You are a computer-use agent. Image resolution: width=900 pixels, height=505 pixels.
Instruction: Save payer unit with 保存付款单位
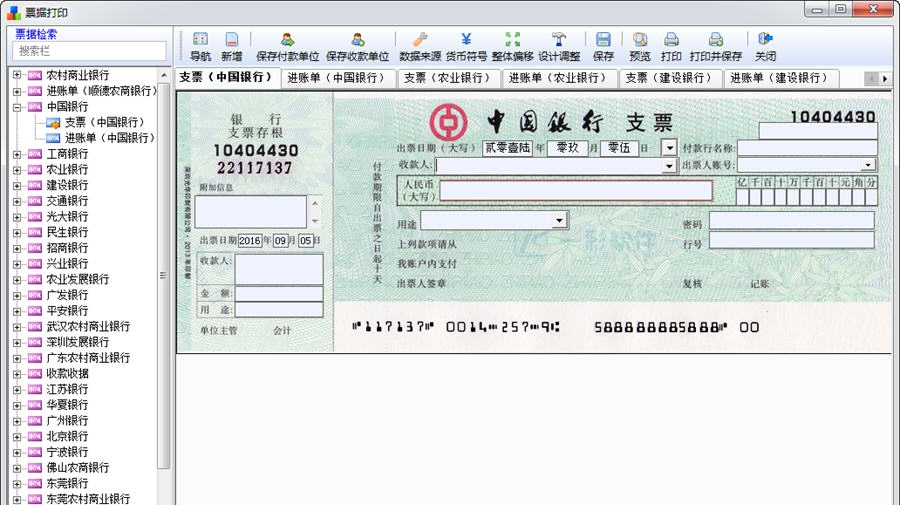pos(287,47)
